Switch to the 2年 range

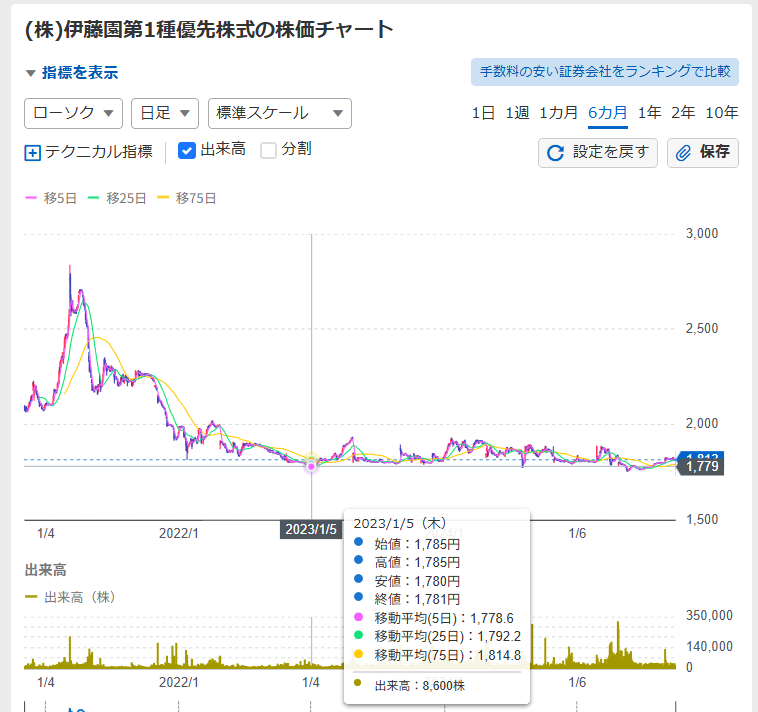point(683,113)
